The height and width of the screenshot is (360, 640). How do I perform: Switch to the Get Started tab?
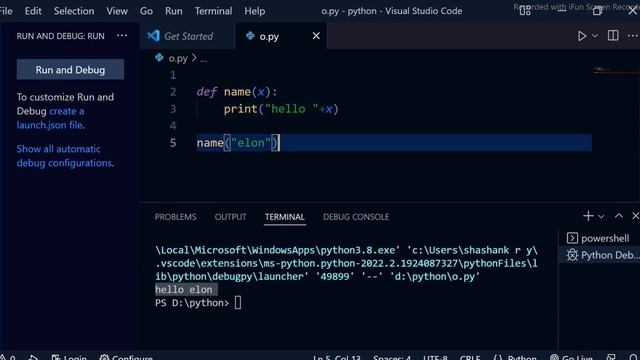[x=187, y=36]
